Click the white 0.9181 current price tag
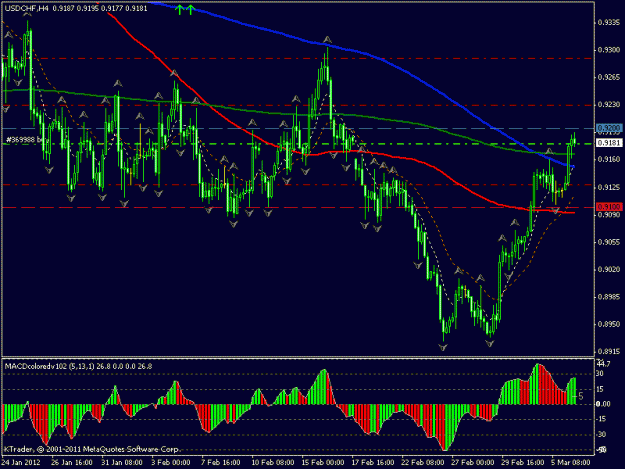 coord(609,143)
